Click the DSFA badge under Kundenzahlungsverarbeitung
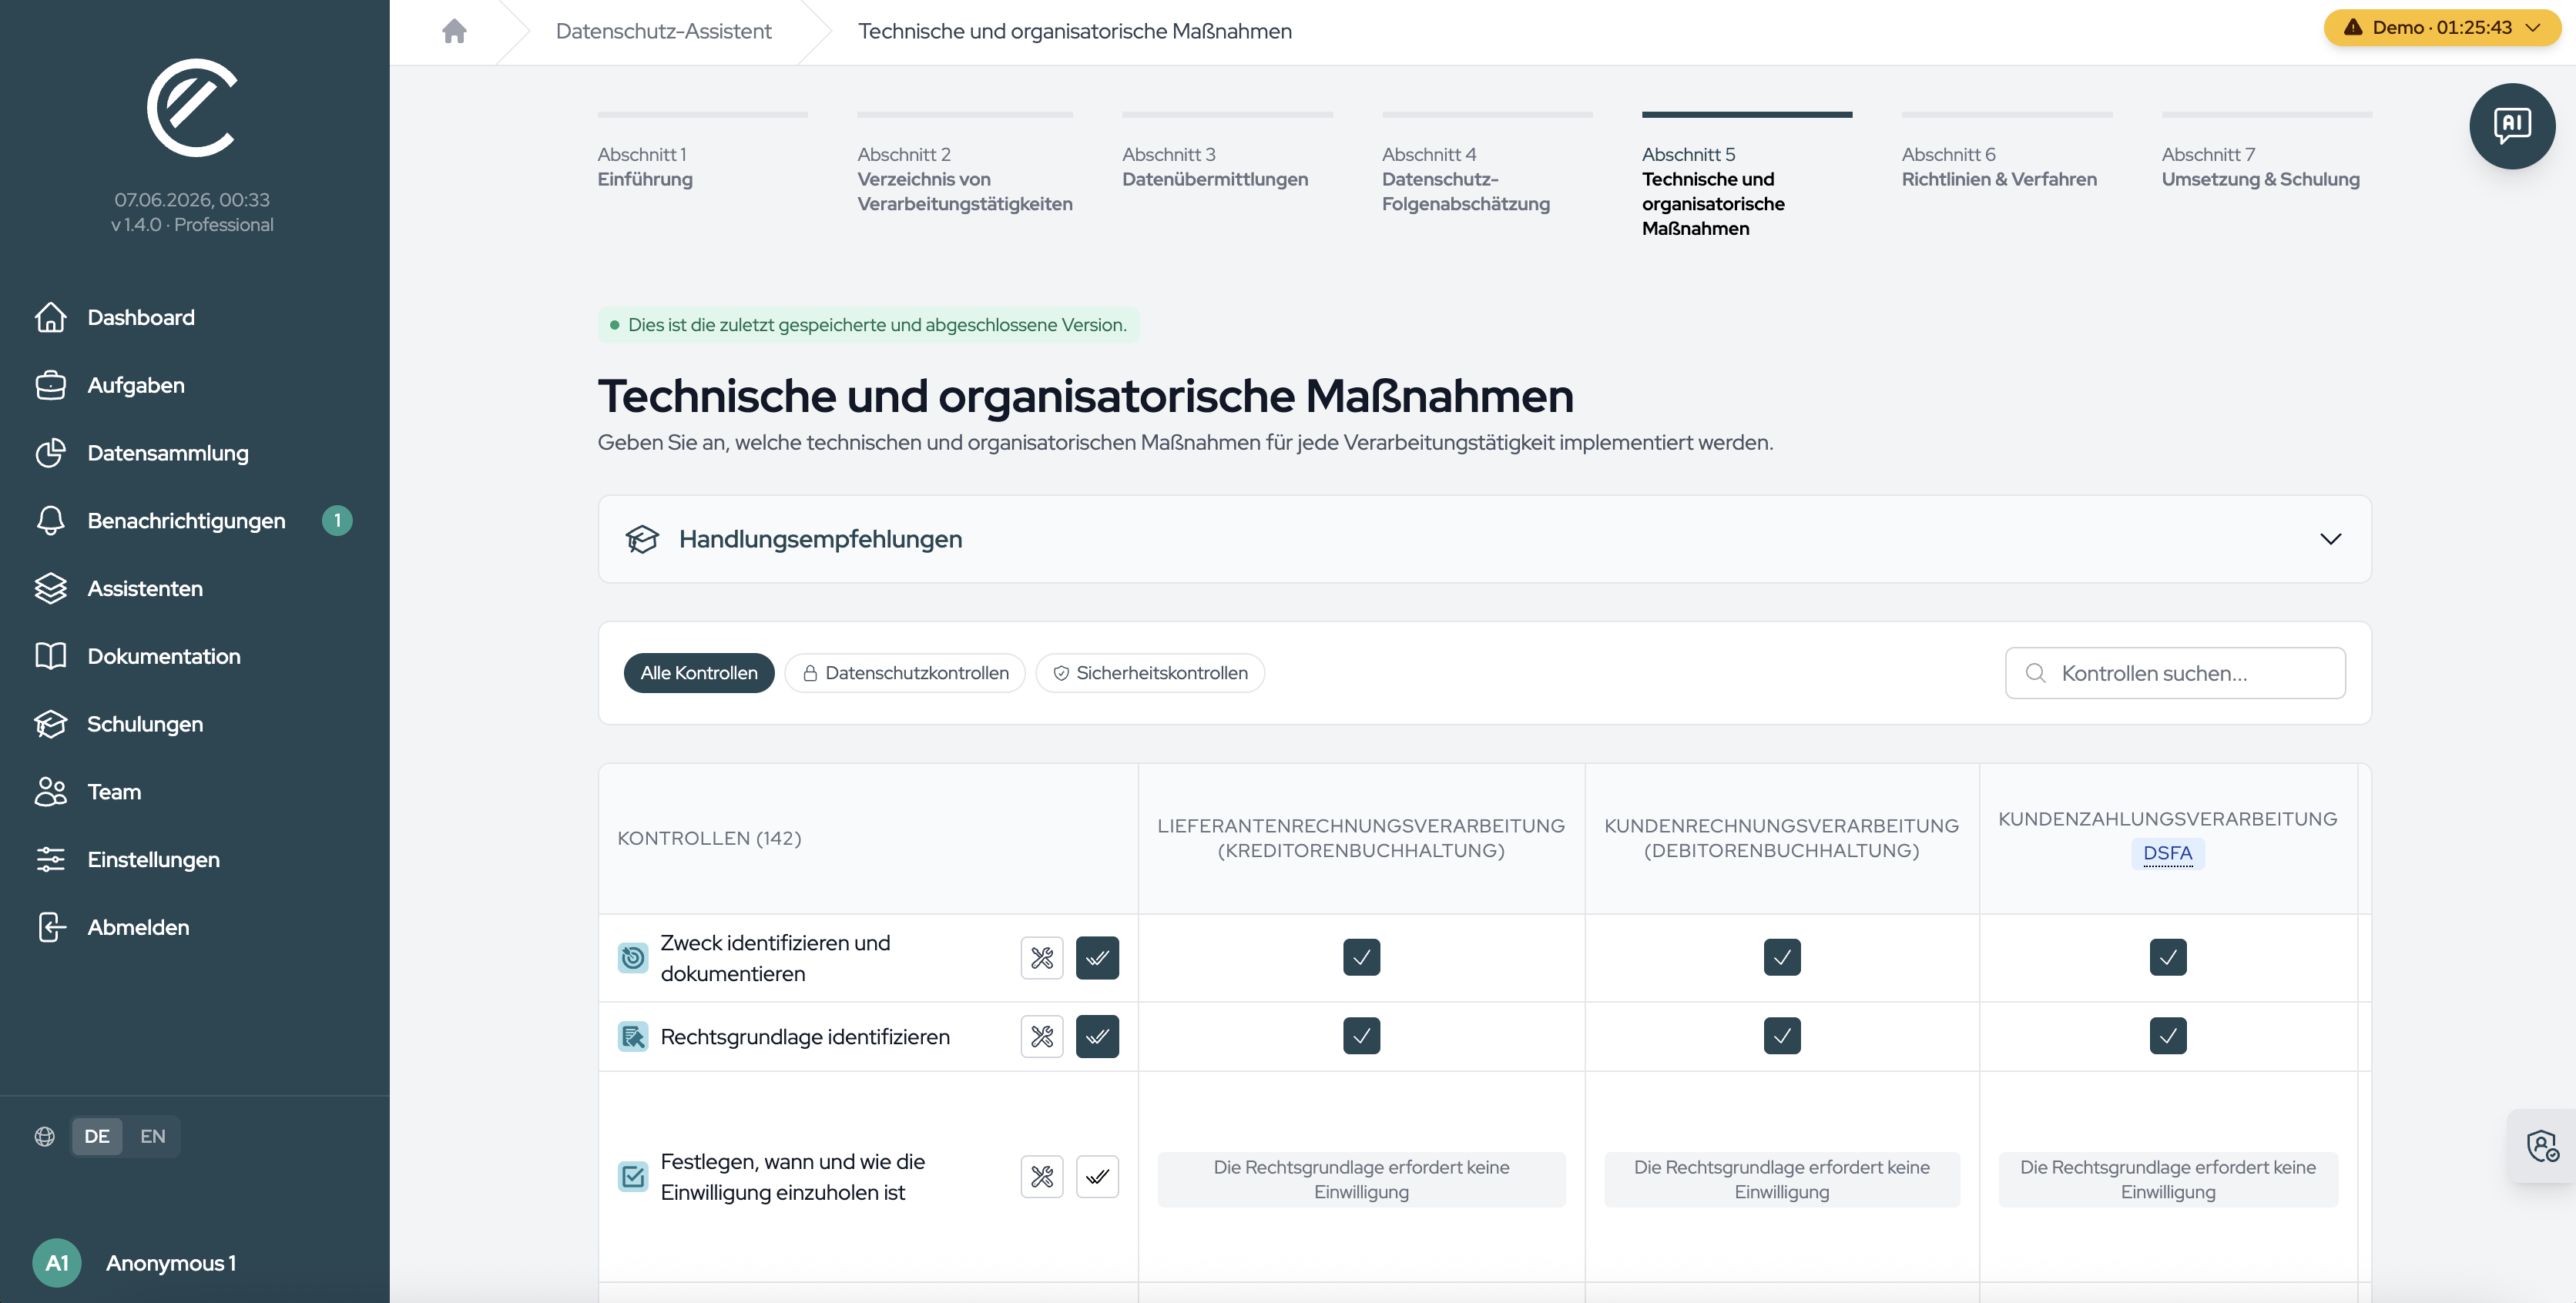Image resolution: width=2576 pixels, height=1303 pixels. [x=2167, y=853]
